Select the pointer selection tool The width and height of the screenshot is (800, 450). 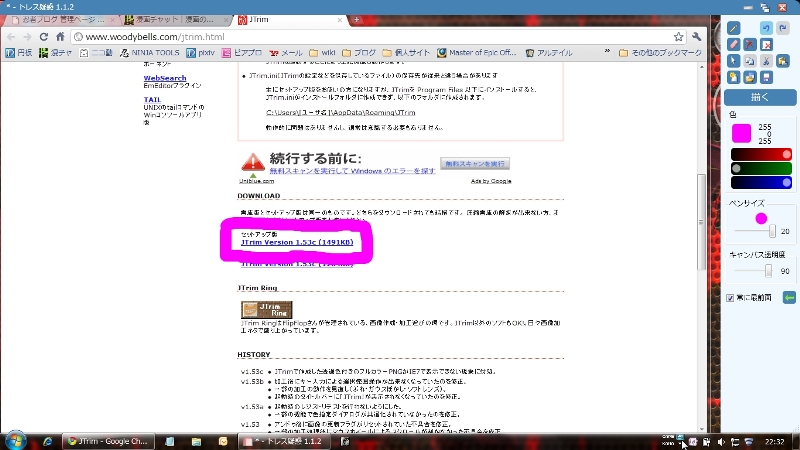coord(733,61)
